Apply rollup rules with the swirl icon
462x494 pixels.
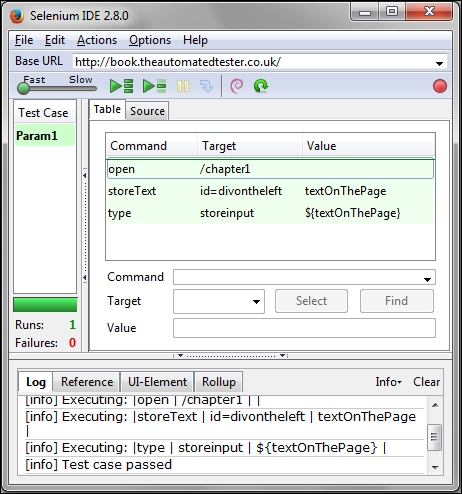click(x=236, y=86)
